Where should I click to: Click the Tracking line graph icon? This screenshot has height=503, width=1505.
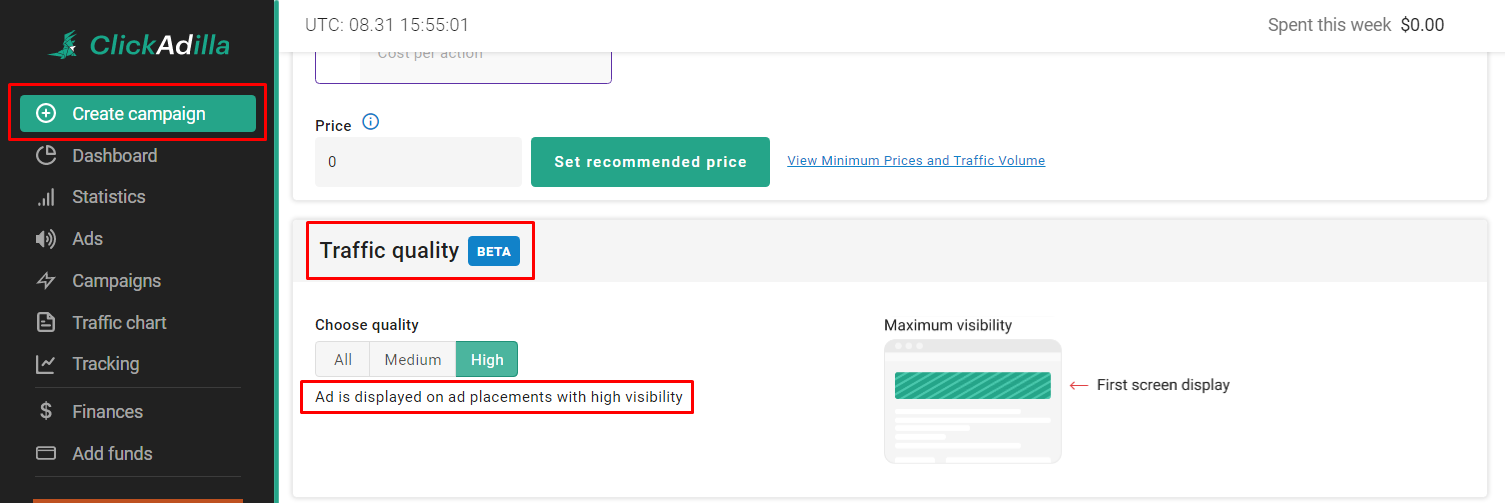click(x=46, y=364)
